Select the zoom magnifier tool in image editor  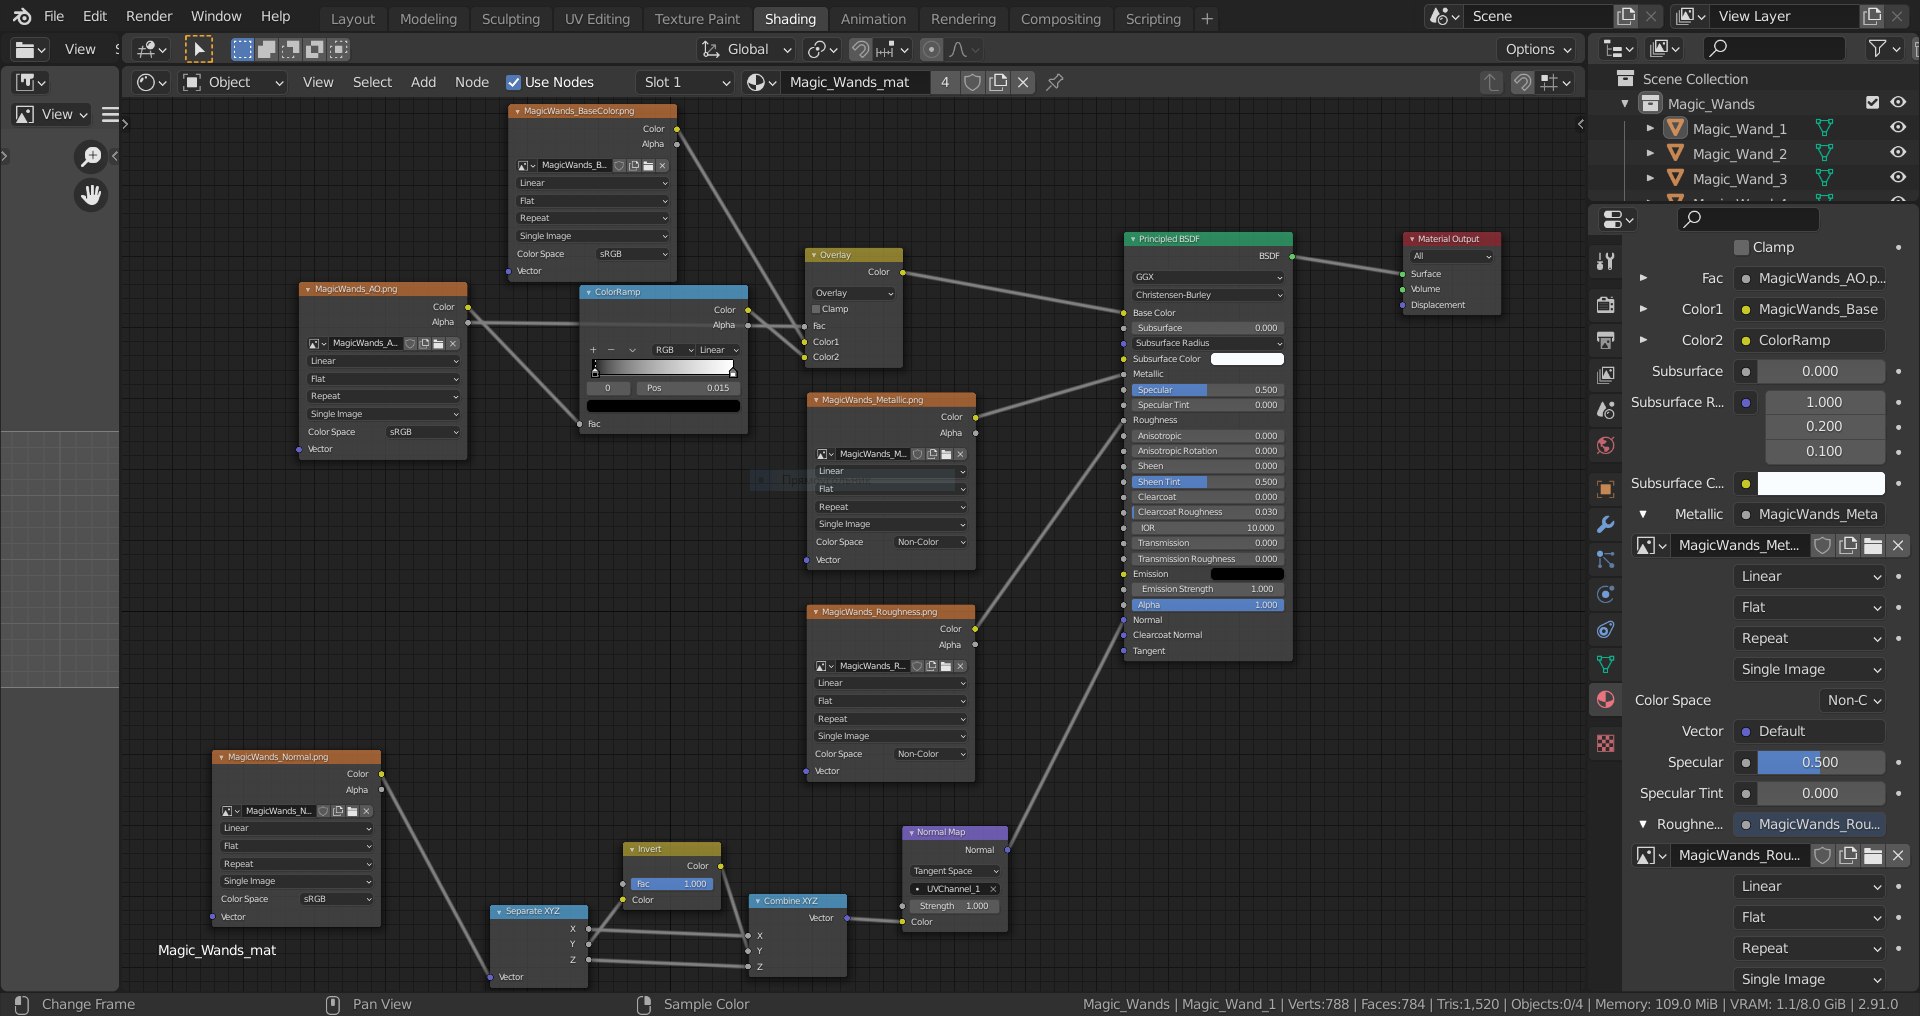(x=91, y=156)
